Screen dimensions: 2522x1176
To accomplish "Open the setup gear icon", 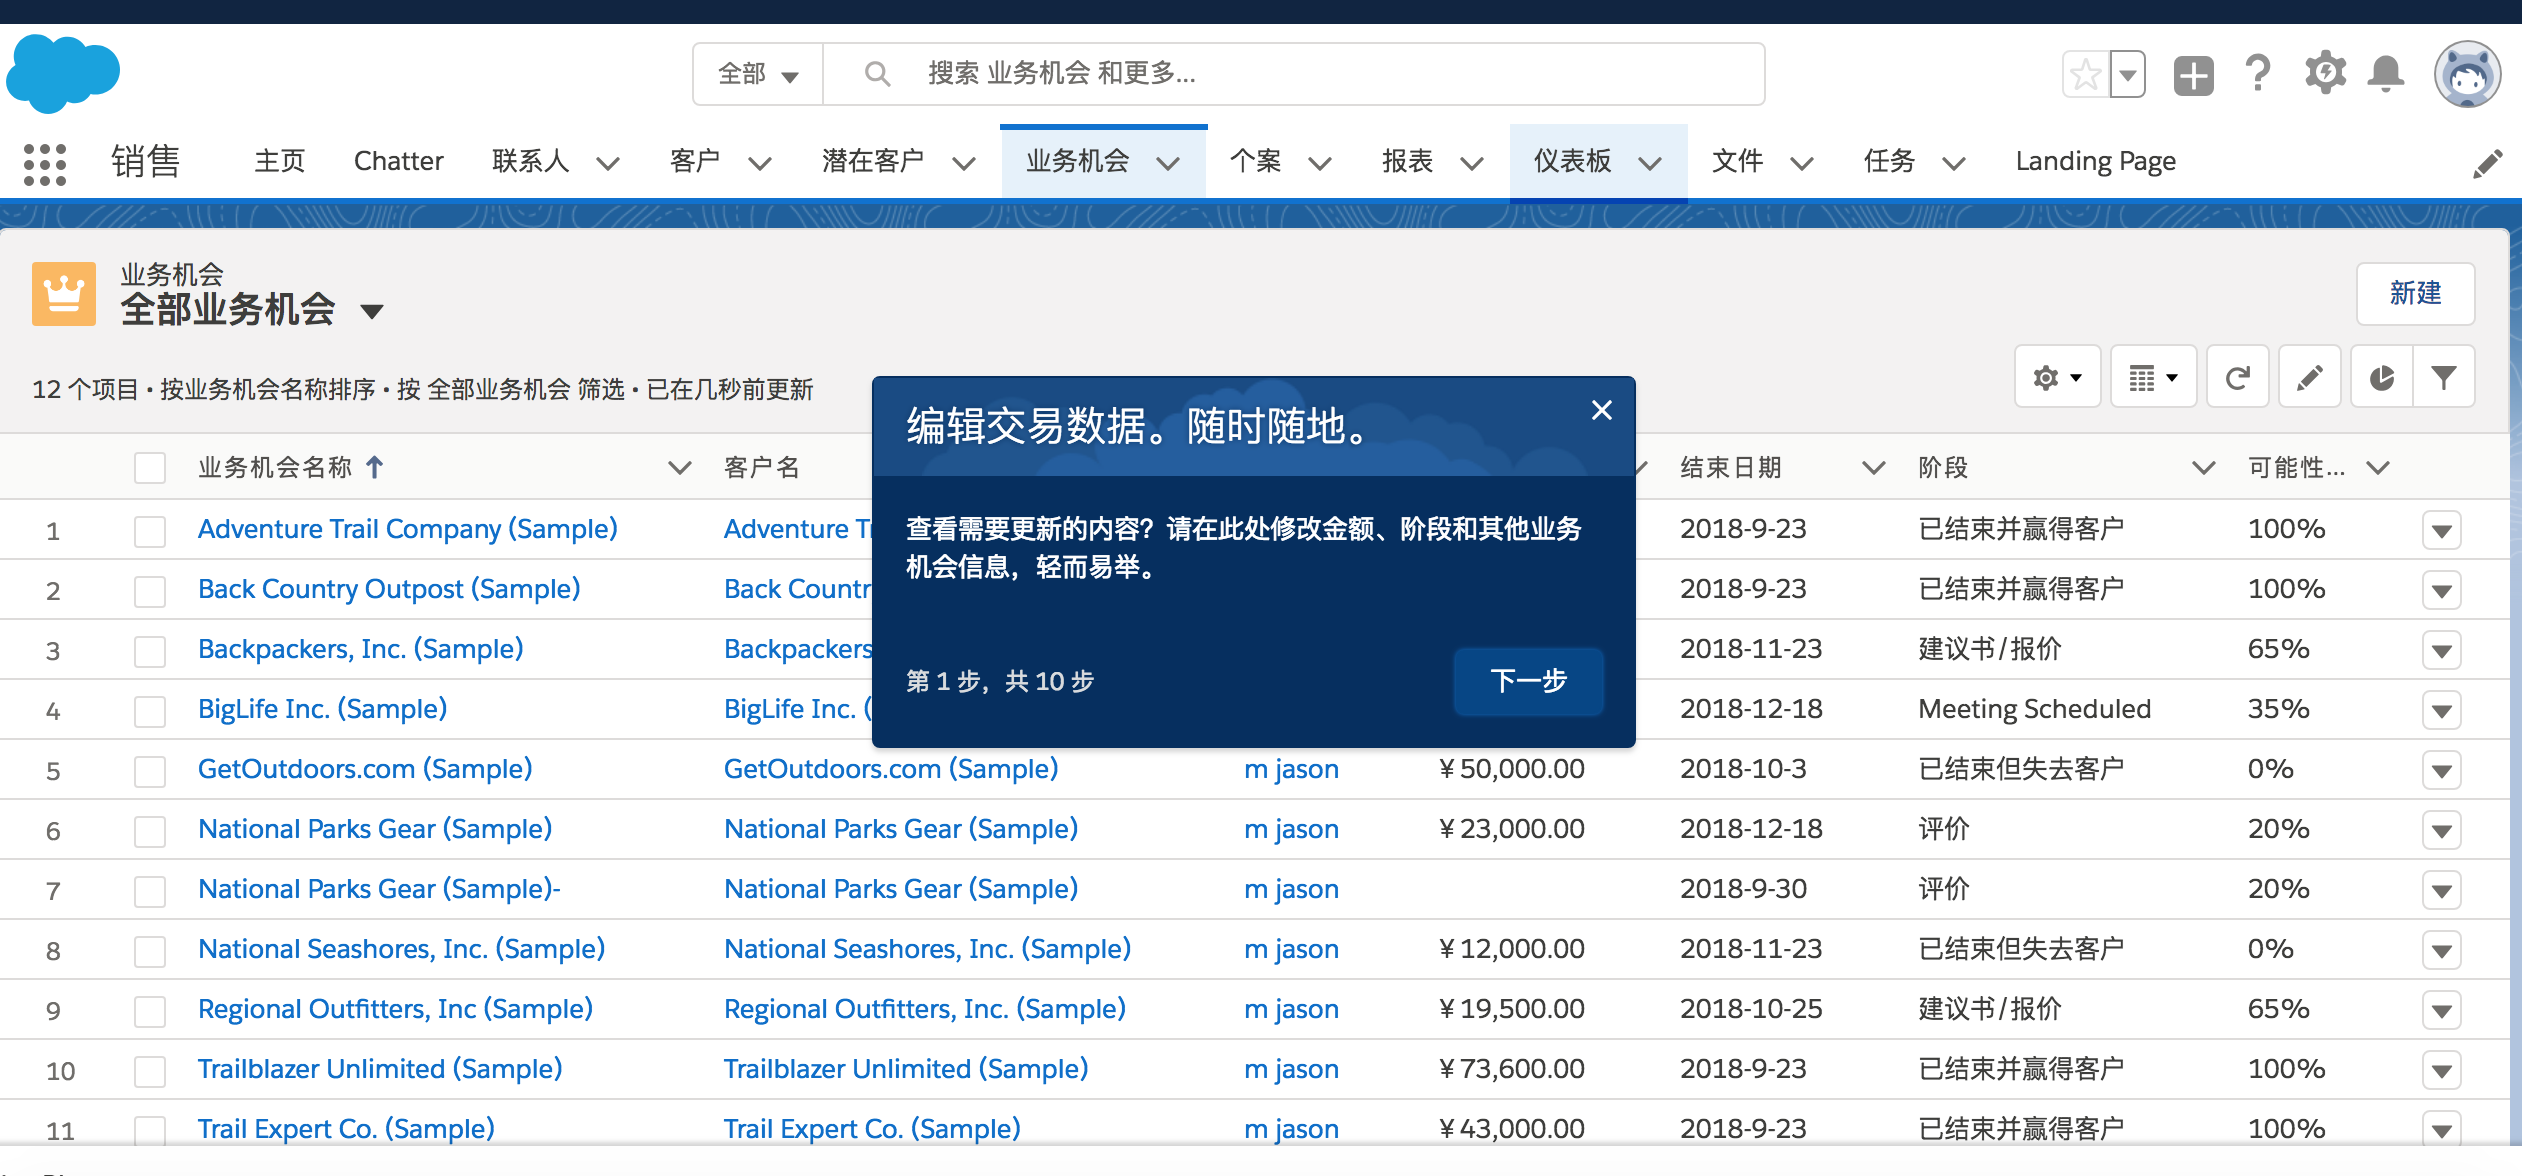I will pos(2325,73).
